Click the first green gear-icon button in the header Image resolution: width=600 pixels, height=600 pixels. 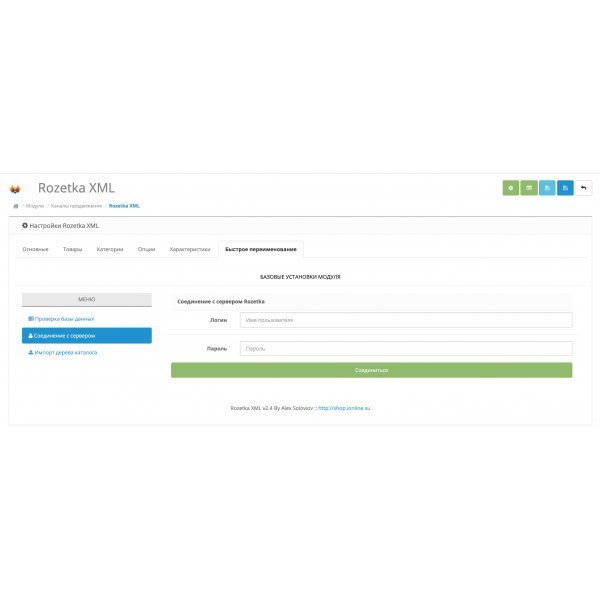[510, 188]
